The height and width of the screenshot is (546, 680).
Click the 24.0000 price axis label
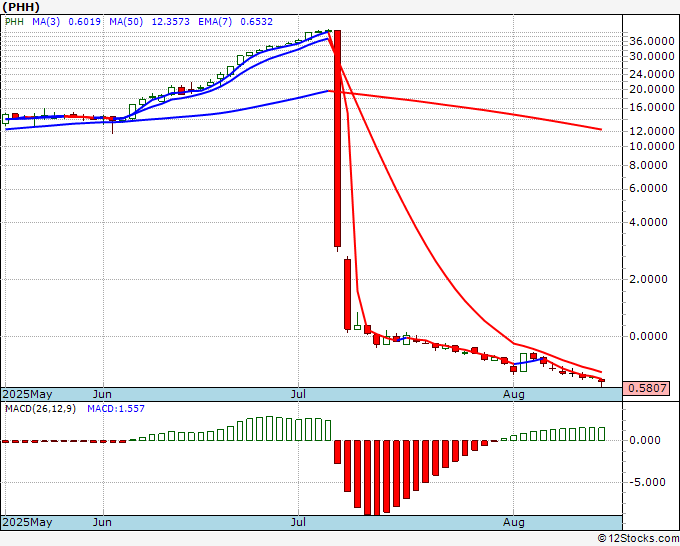(x=652, y=74)
